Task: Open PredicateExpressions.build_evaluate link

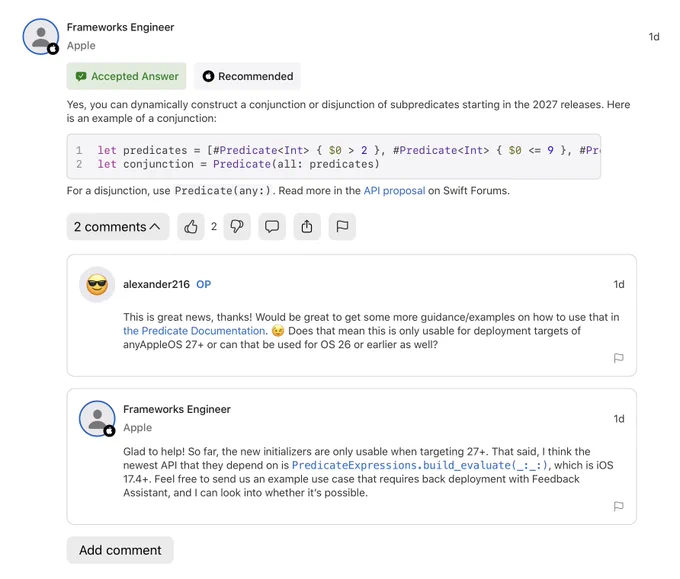Action: point(420,465)
